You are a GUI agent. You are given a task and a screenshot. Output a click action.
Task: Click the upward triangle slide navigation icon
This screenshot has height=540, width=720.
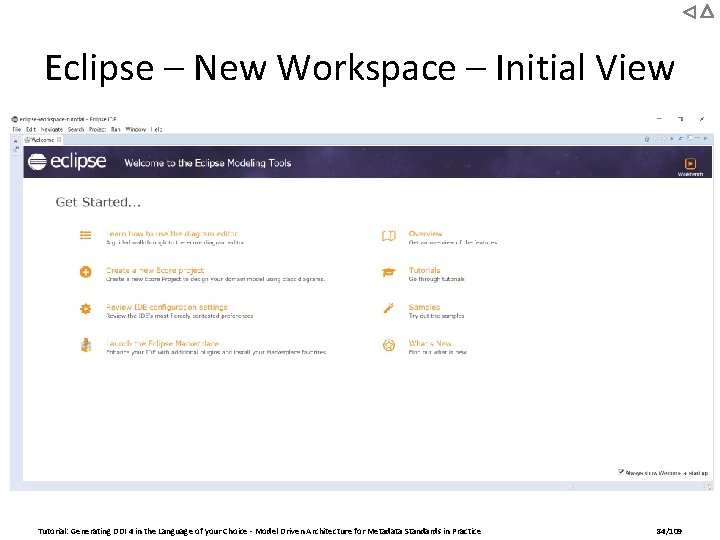pos(707,11)
